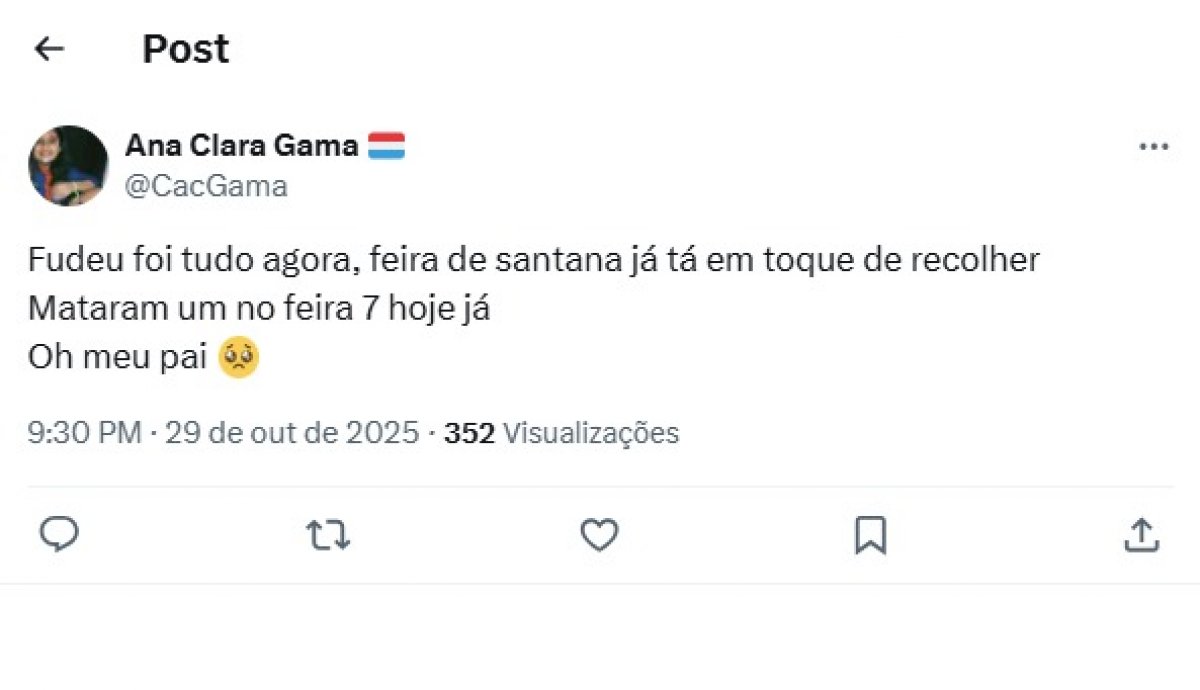Click the line starting "Fudeu foi tudo agora"
1200x690 pixels.
534,261
